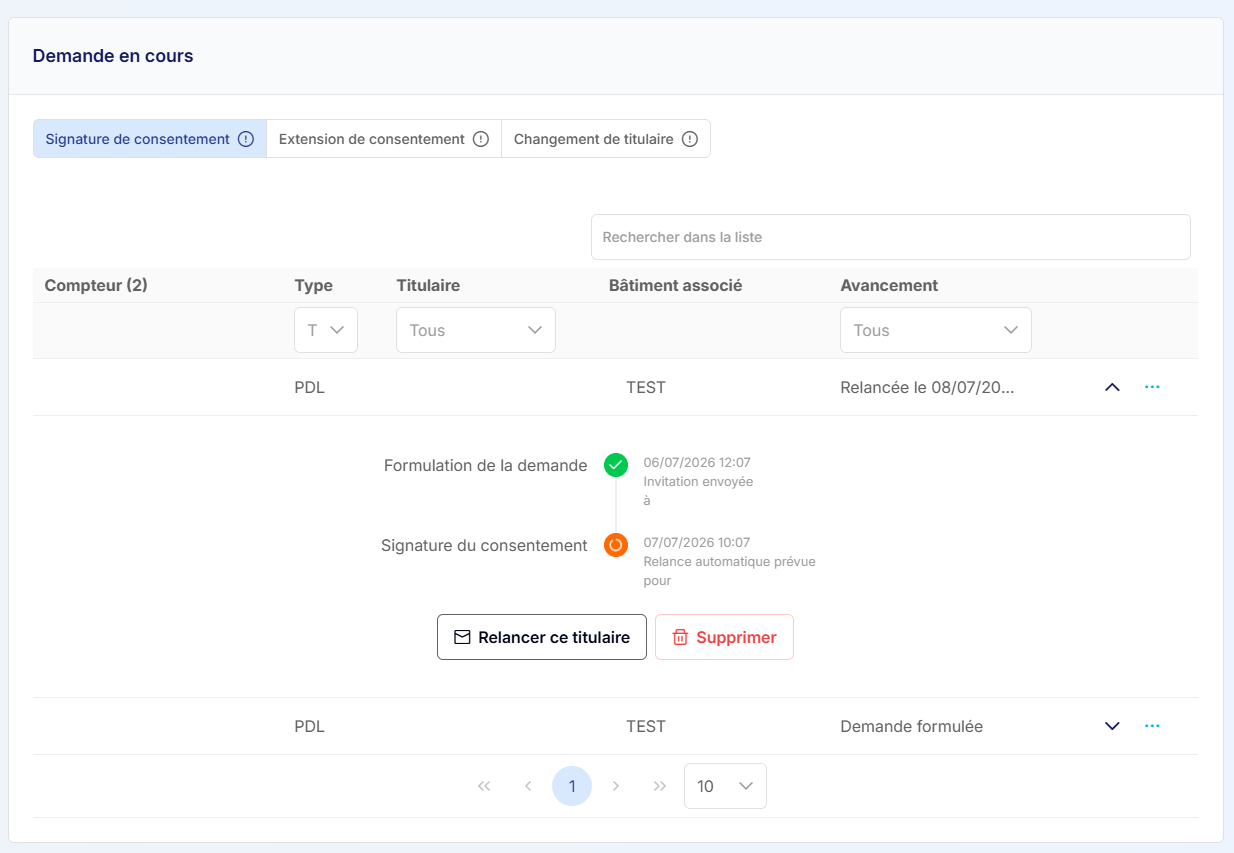The image size is (1234, 853).
Task: Go to first page of the list
Action: point(484,786)
